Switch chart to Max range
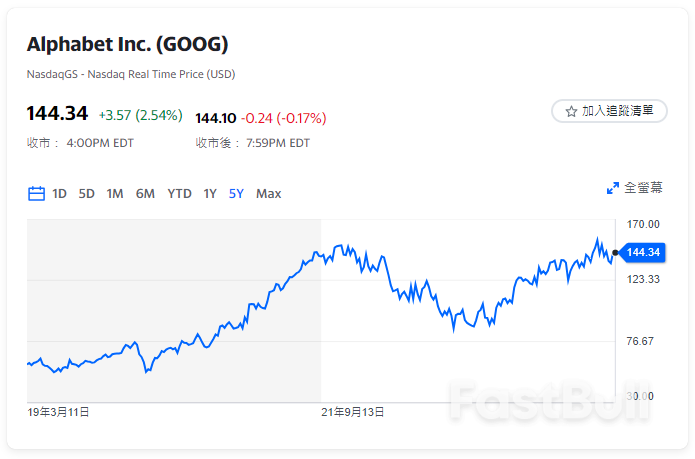695x459 pixels. point(269,194)
